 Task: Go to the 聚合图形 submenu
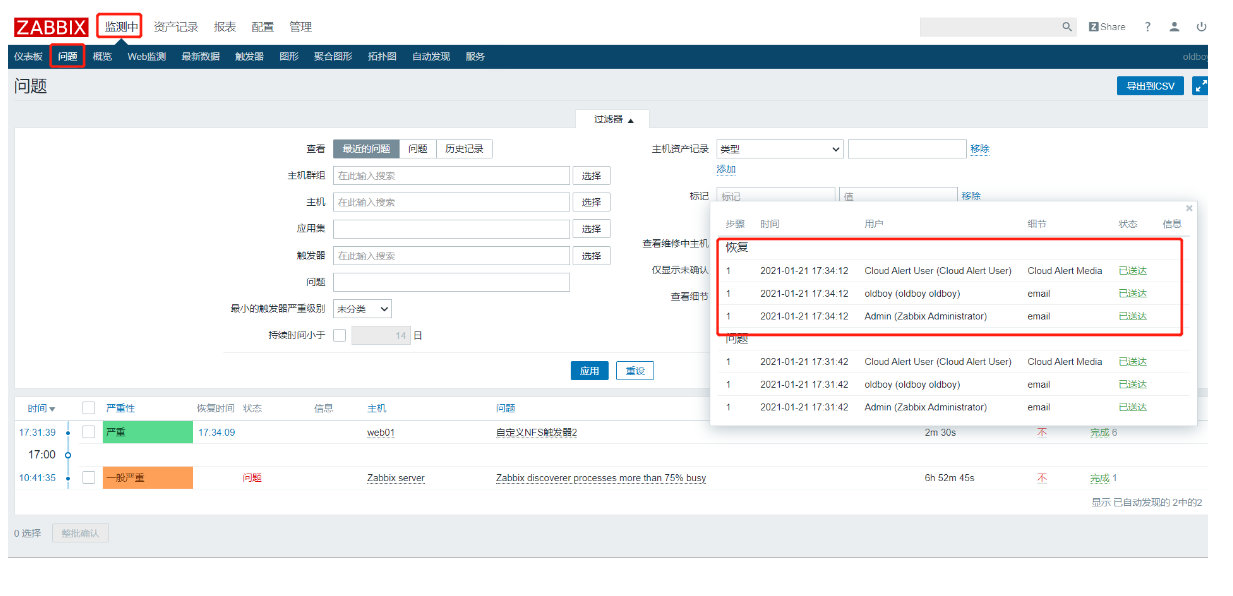333,57
